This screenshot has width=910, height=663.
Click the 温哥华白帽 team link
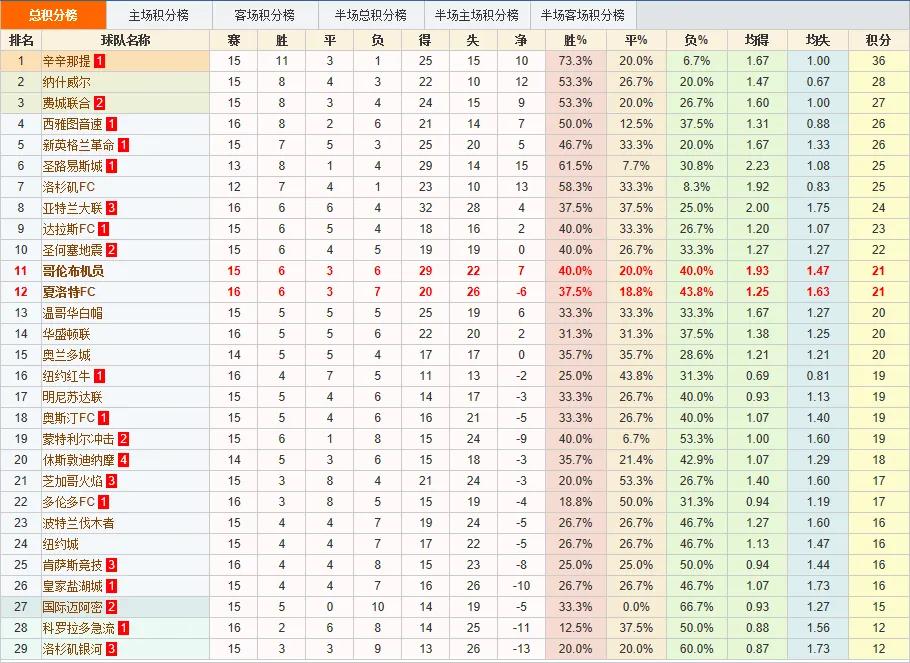(72, 313)
